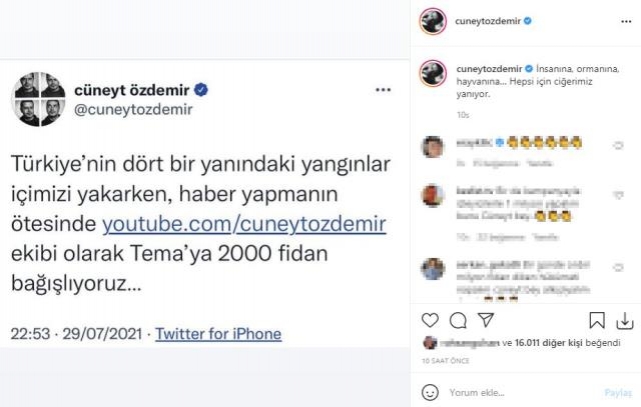Like the post with heart icon
The width and height of the screenshot is (641, 407).
[x=430, y=320]
